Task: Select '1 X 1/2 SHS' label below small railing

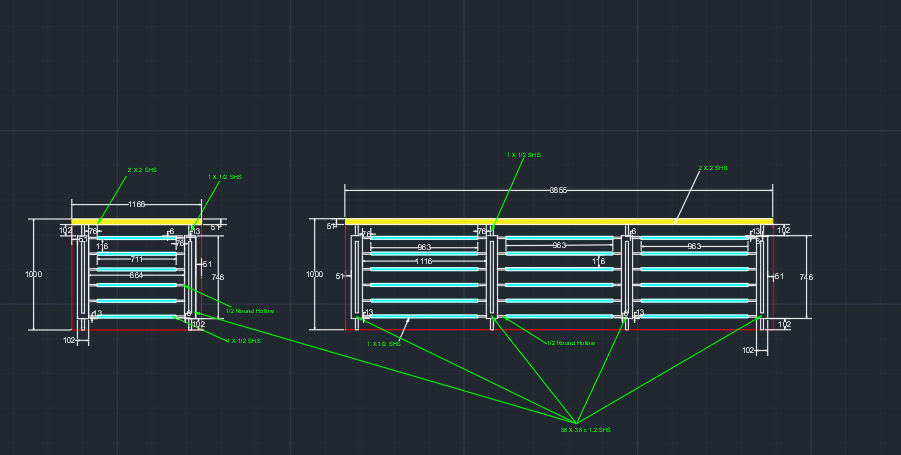Action: pyautogui.click(x=244, y=341)
